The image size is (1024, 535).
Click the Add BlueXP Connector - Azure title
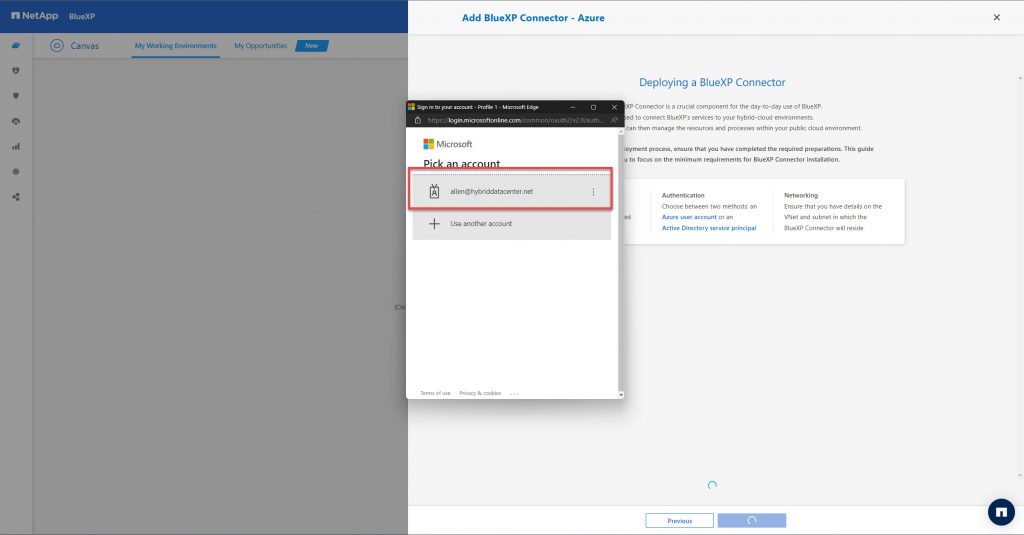click(533, 18)
